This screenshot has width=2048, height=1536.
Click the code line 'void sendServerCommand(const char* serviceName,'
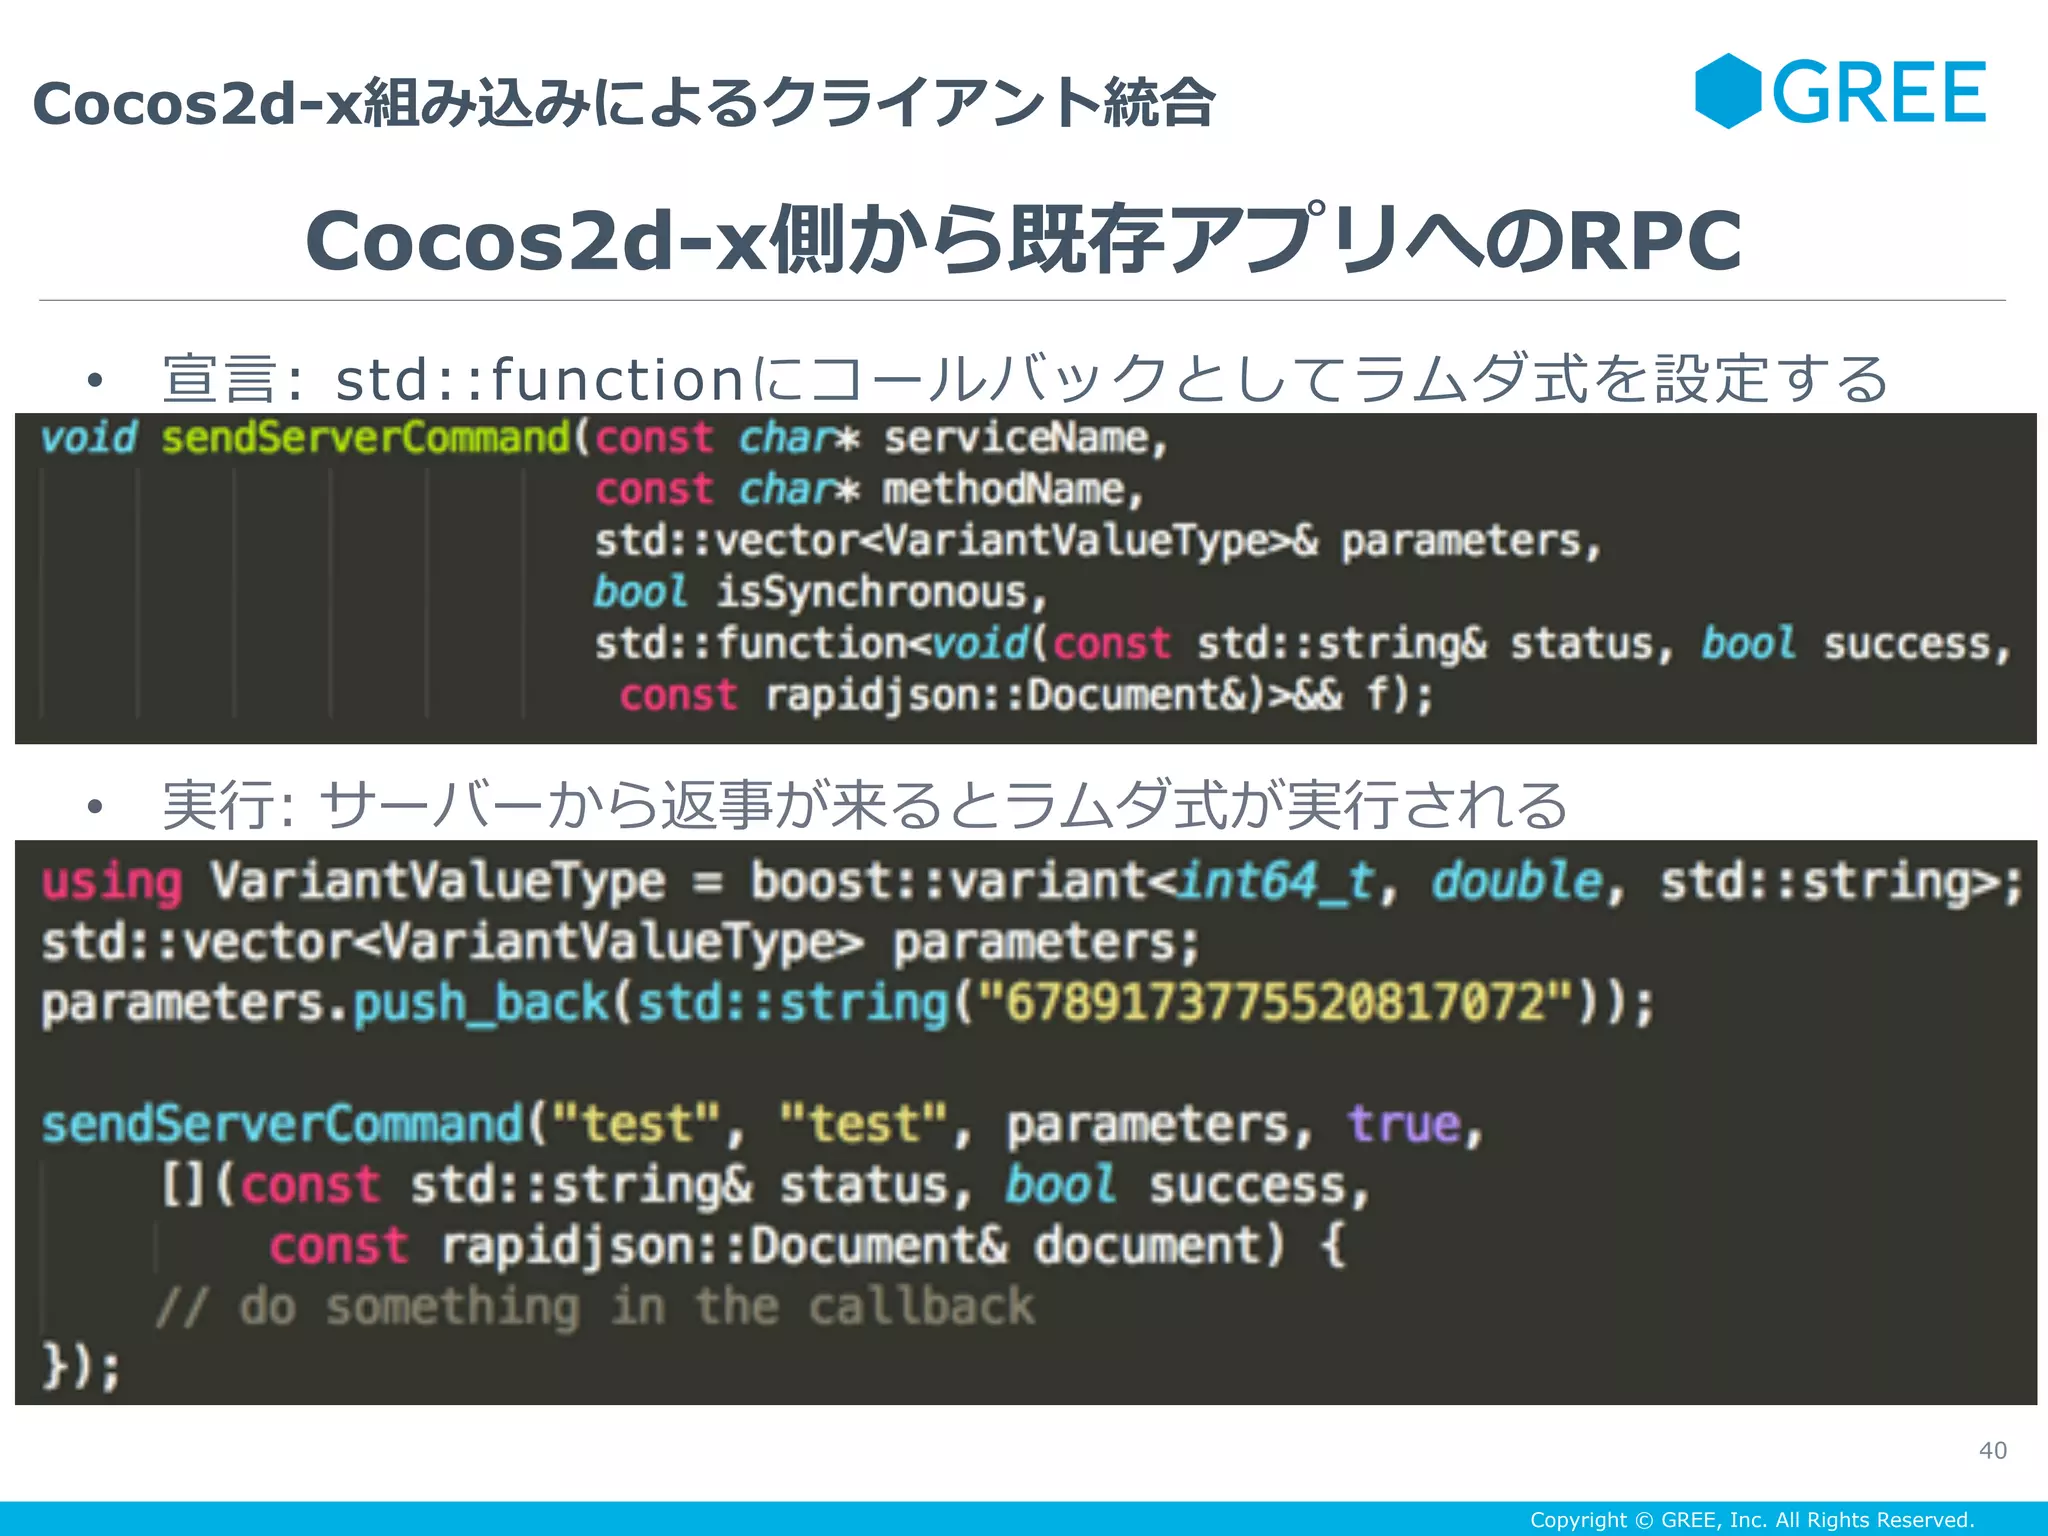(x=604, y=438)
